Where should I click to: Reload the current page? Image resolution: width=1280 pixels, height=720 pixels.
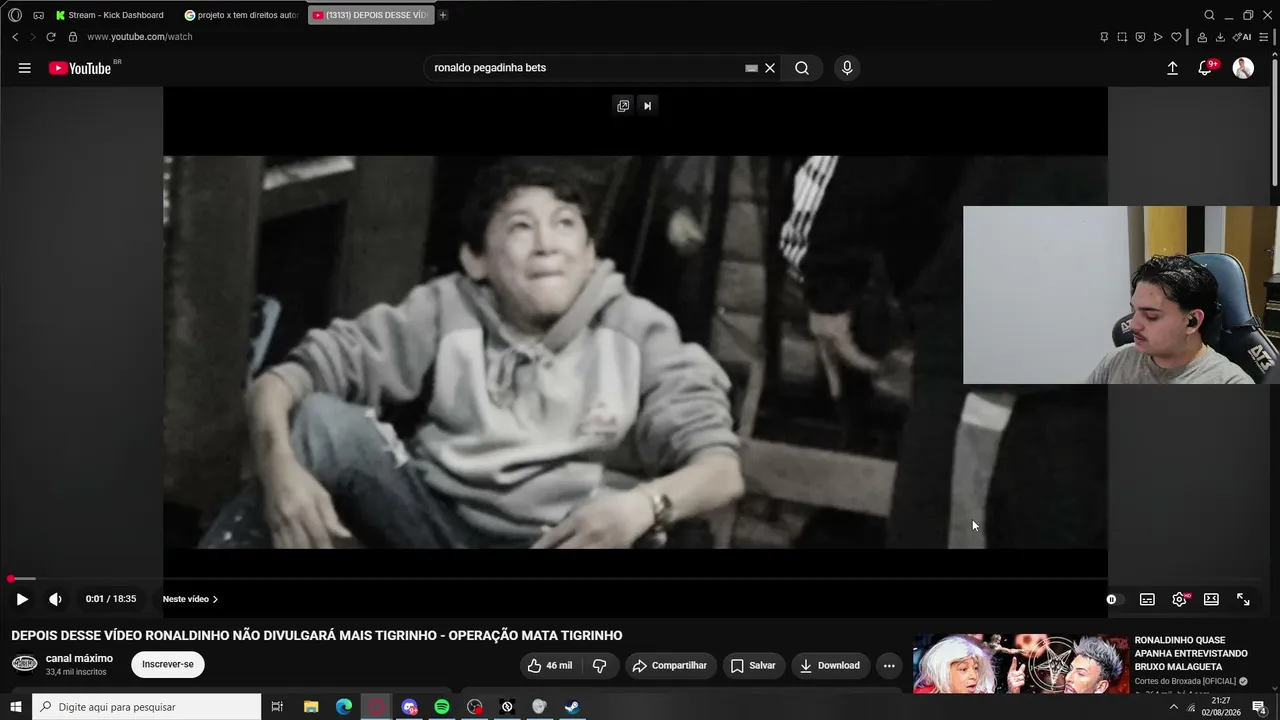(x=51, y=37)
